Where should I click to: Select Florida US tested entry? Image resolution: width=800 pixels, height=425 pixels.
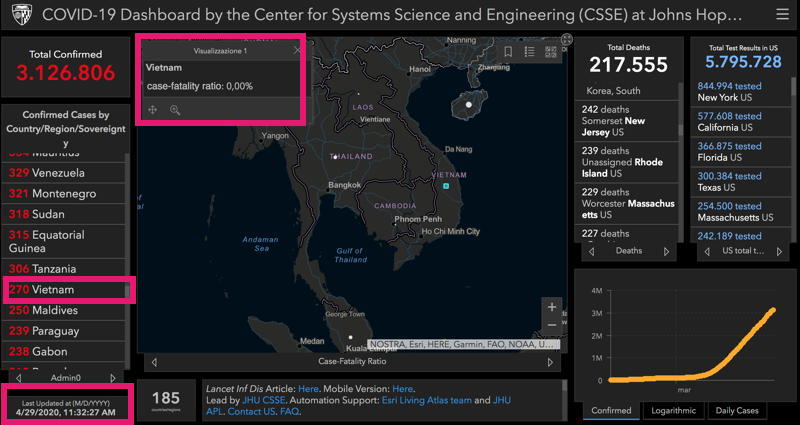pos(740,152)
